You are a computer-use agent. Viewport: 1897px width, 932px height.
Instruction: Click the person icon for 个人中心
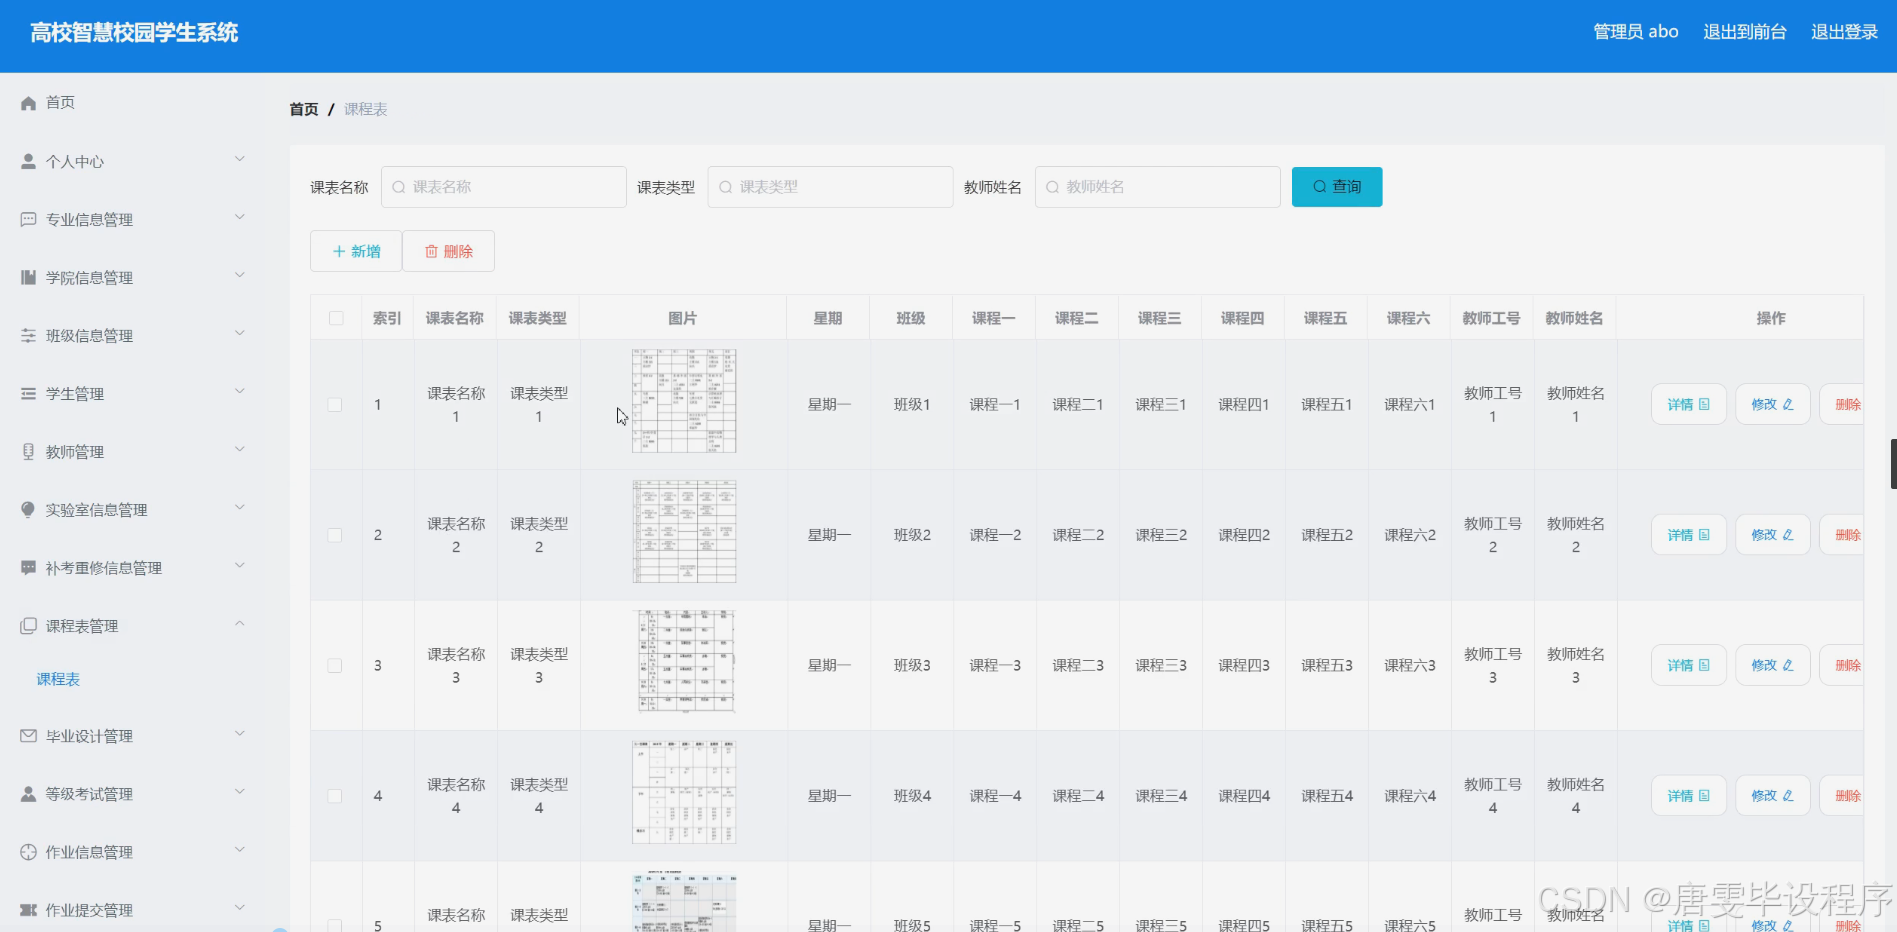pyautogui.click(x=28, y=161)
